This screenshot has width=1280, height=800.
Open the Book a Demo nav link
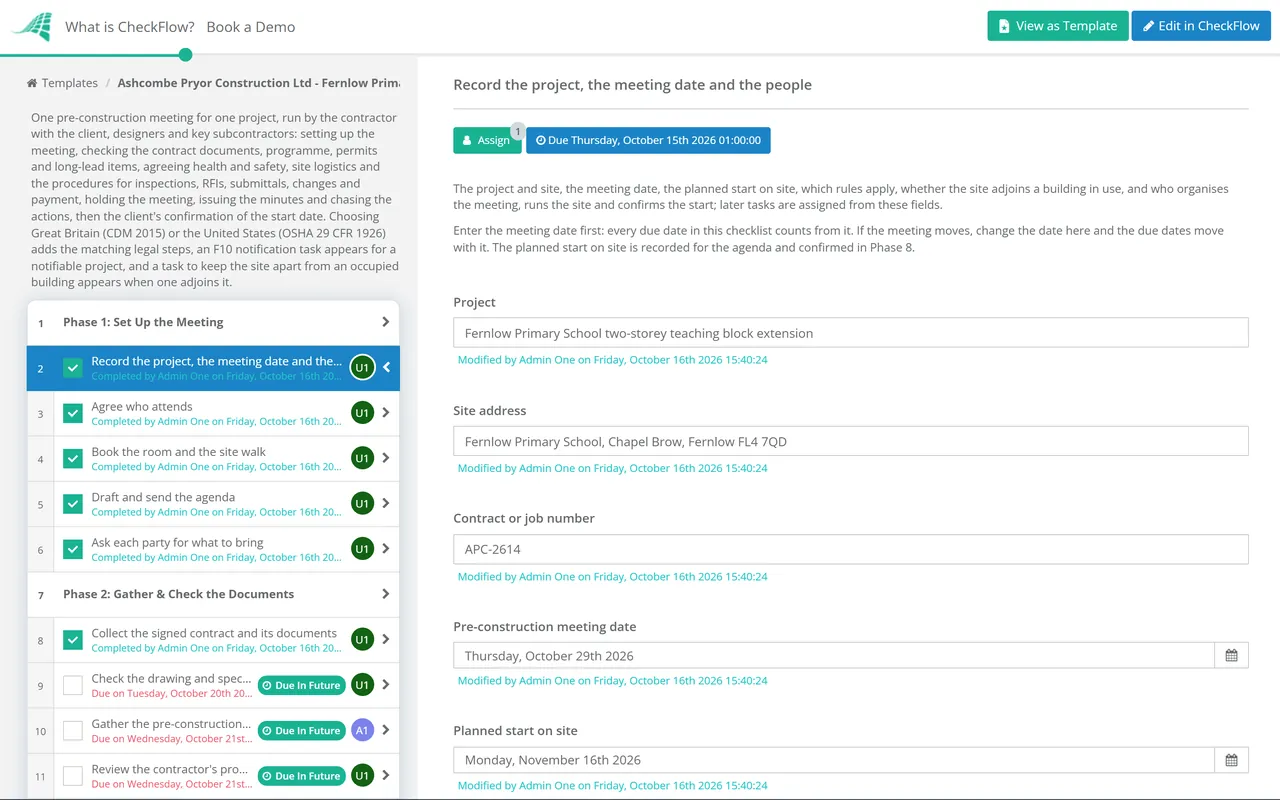tap(251, 27)
